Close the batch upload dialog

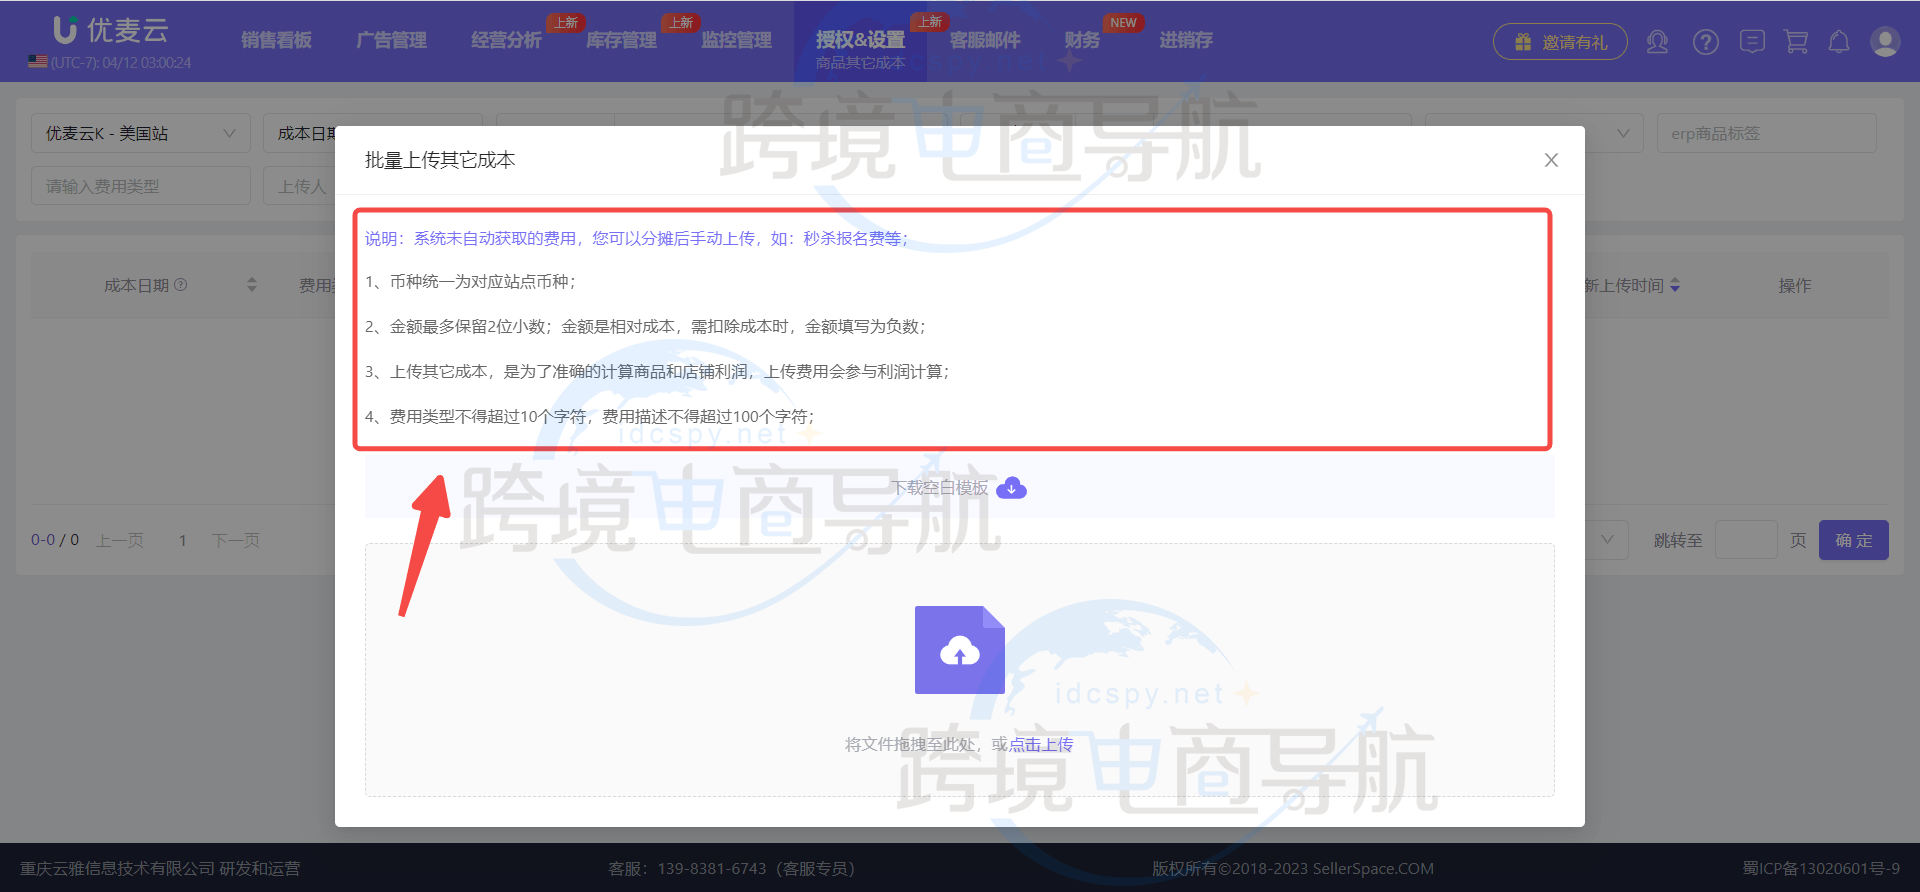point(1551,160)
